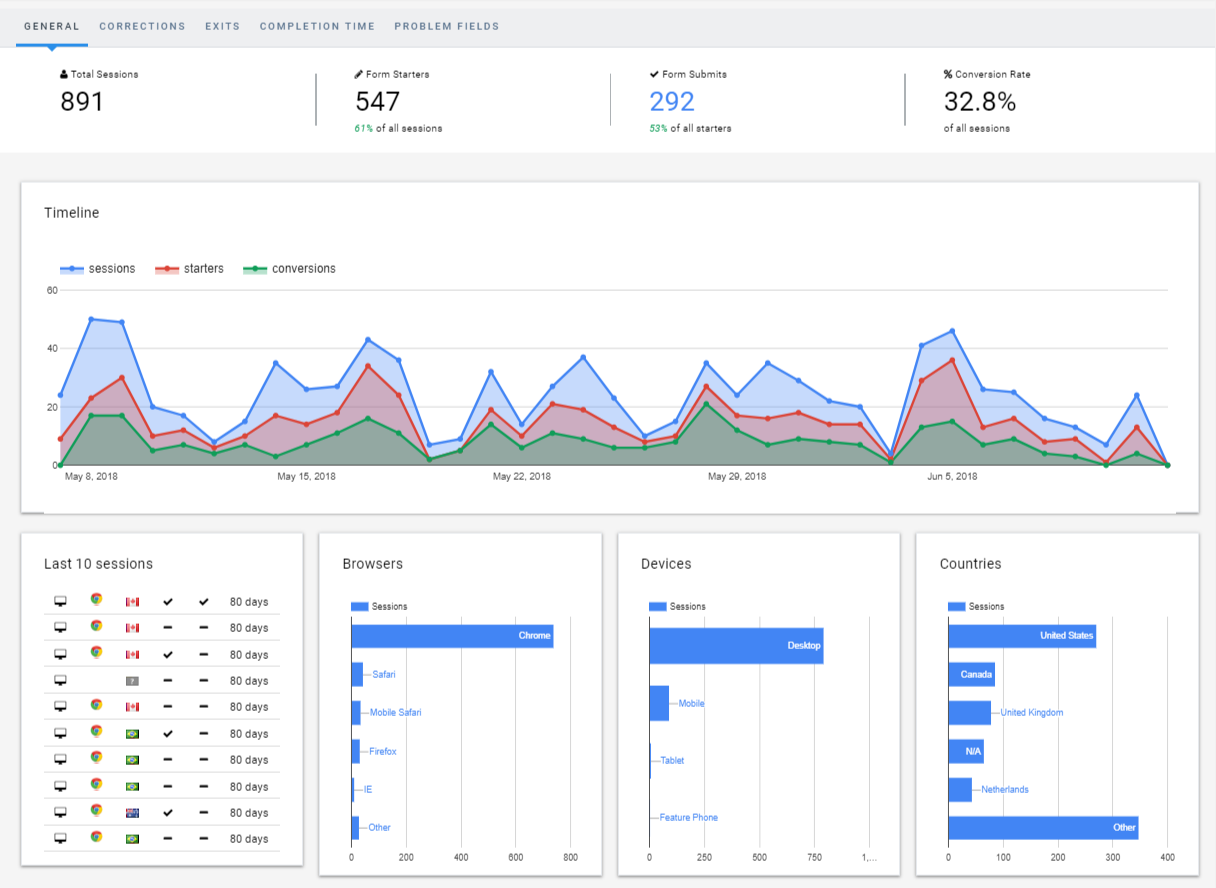Click the Mobile label in the Devices chart

tap(691, 704)
